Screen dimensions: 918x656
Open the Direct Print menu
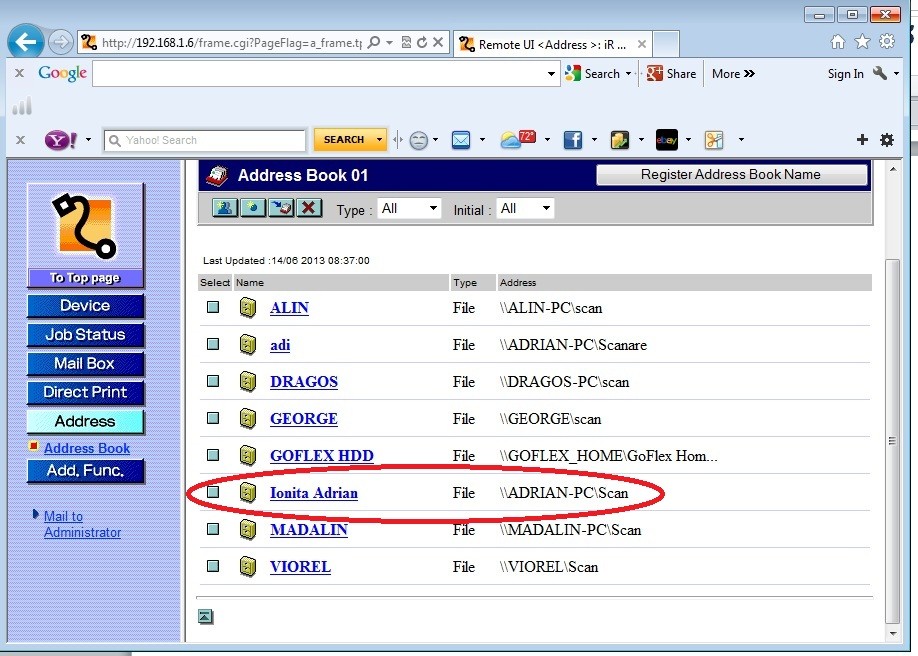[x=85, y=392]
